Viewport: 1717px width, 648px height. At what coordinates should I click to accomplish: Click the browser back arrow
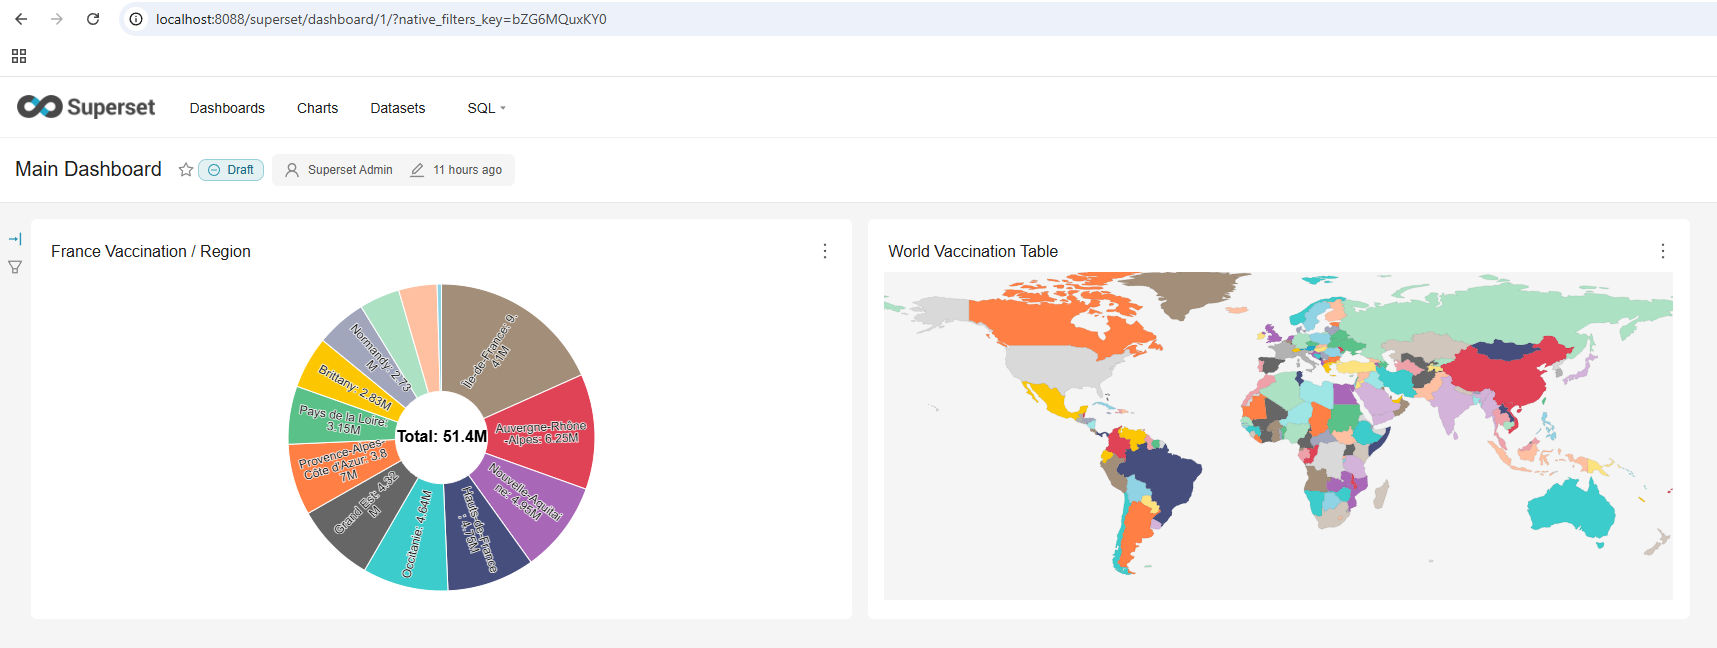[21, 19]
